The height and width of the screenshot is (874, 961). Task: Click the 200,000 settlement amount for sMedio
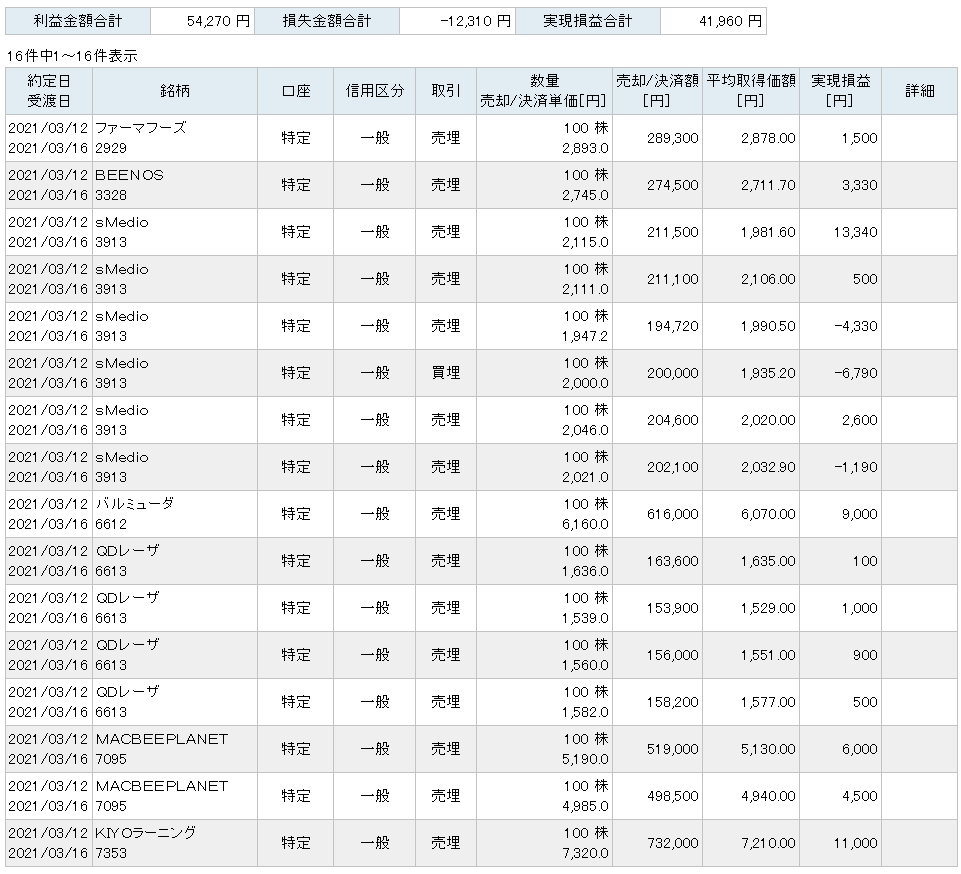[672, 373]
